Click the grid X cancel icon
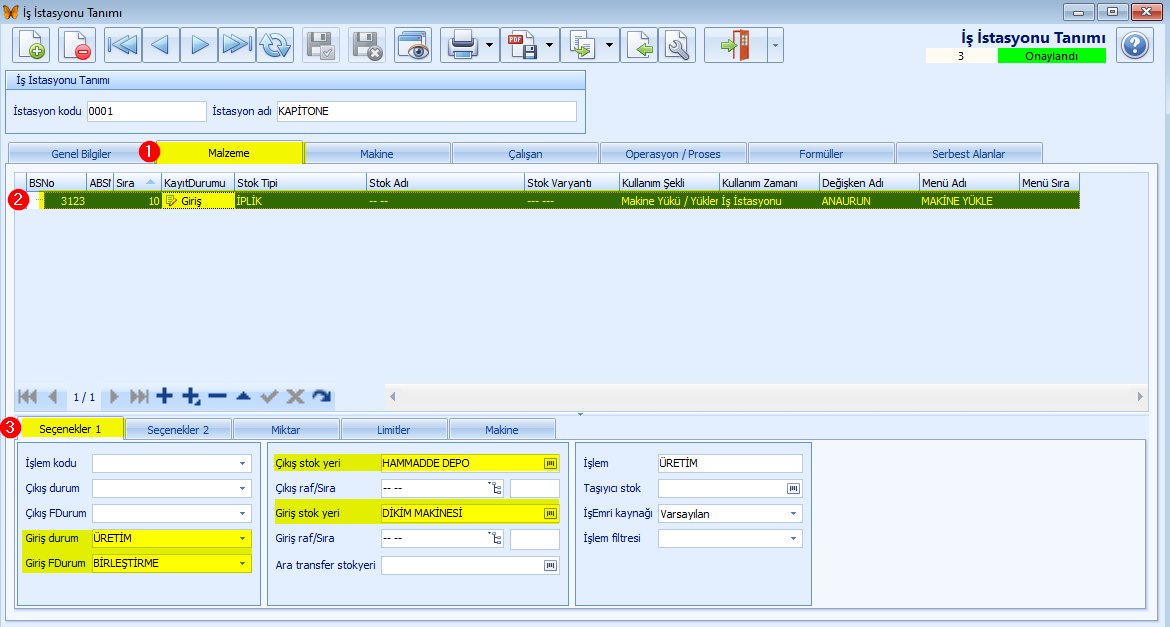The height and width of the screenshot is (627, 1170). pos(295,396)
